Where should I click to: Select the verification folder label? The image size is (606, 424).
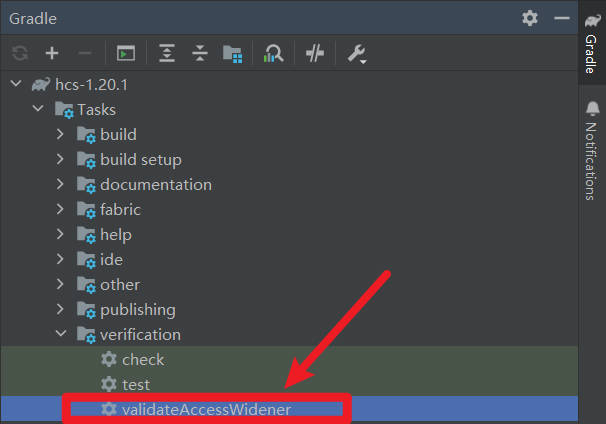pos(140,335)
